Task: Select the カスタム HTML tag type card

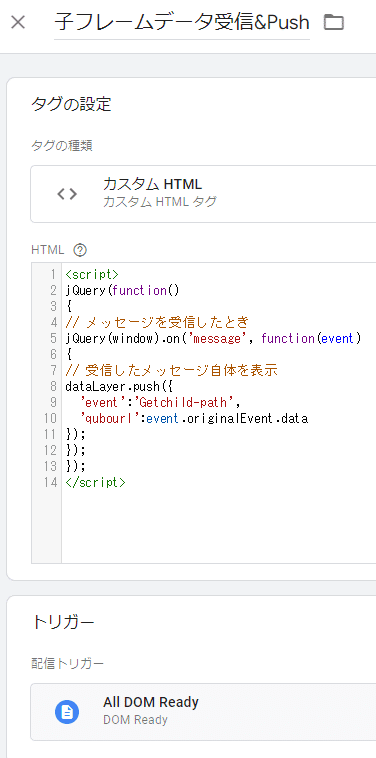Action: [203, 194]
